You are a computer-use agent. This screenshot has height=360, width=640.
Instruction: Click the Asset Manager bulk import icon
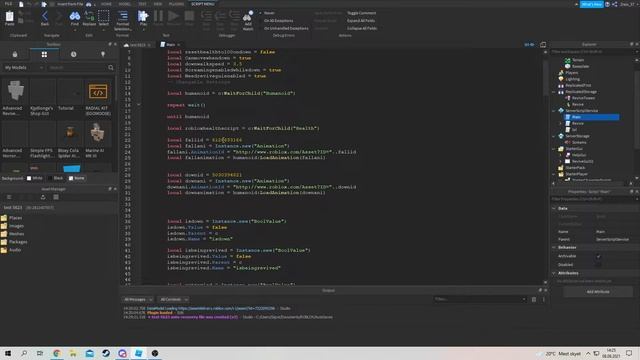click(x=43, y=197)
